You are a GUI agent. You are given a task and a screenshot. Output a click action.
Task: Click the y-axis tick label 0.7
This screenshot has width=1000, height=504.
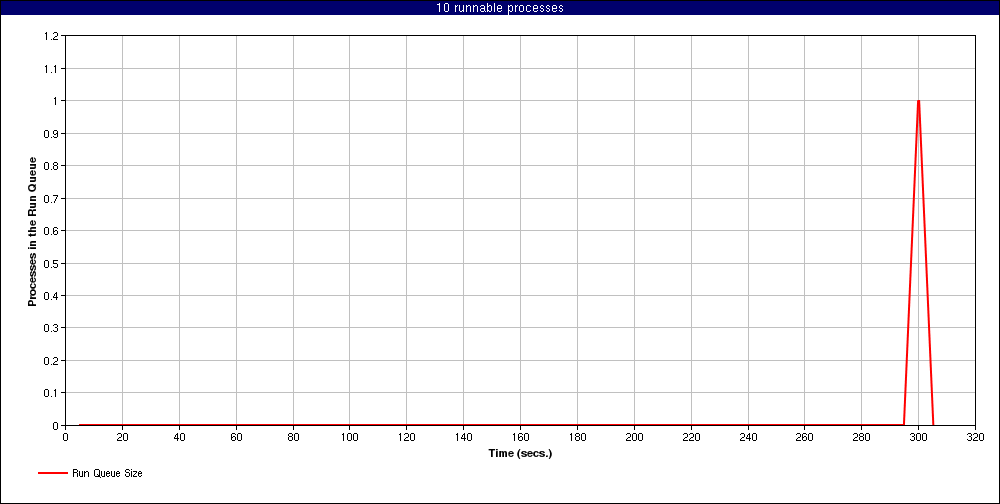coord(52,198)
